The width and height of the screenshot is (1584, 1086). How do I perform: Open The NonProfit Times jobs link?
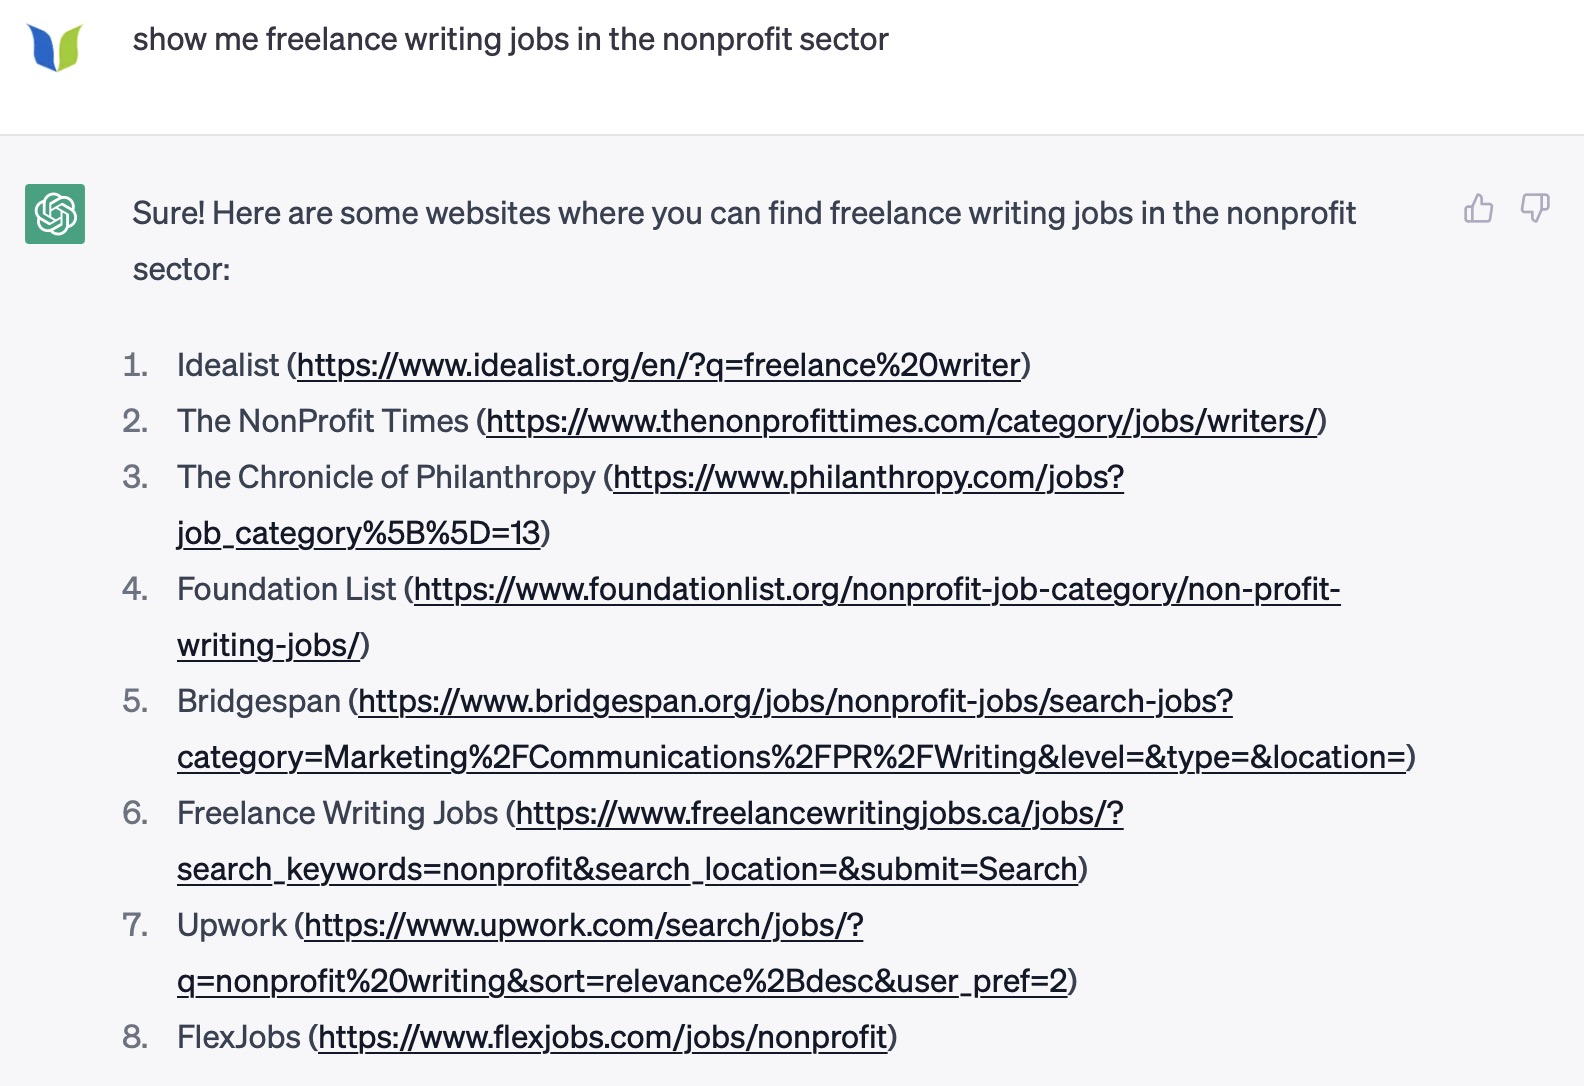[x=901, y=421]
